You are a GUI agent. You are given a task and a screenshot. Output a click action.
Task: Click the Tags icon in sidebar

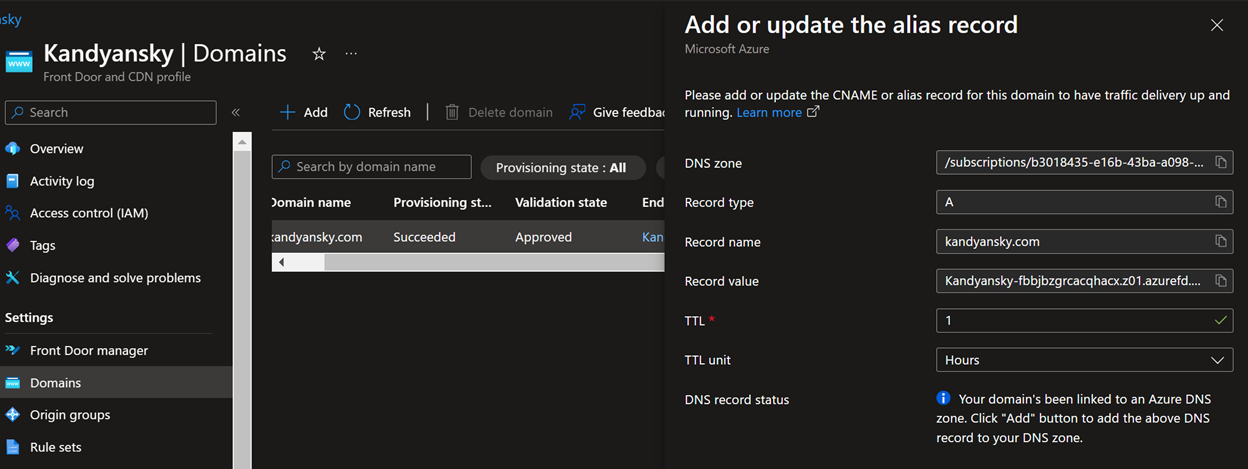coord(13,245)
